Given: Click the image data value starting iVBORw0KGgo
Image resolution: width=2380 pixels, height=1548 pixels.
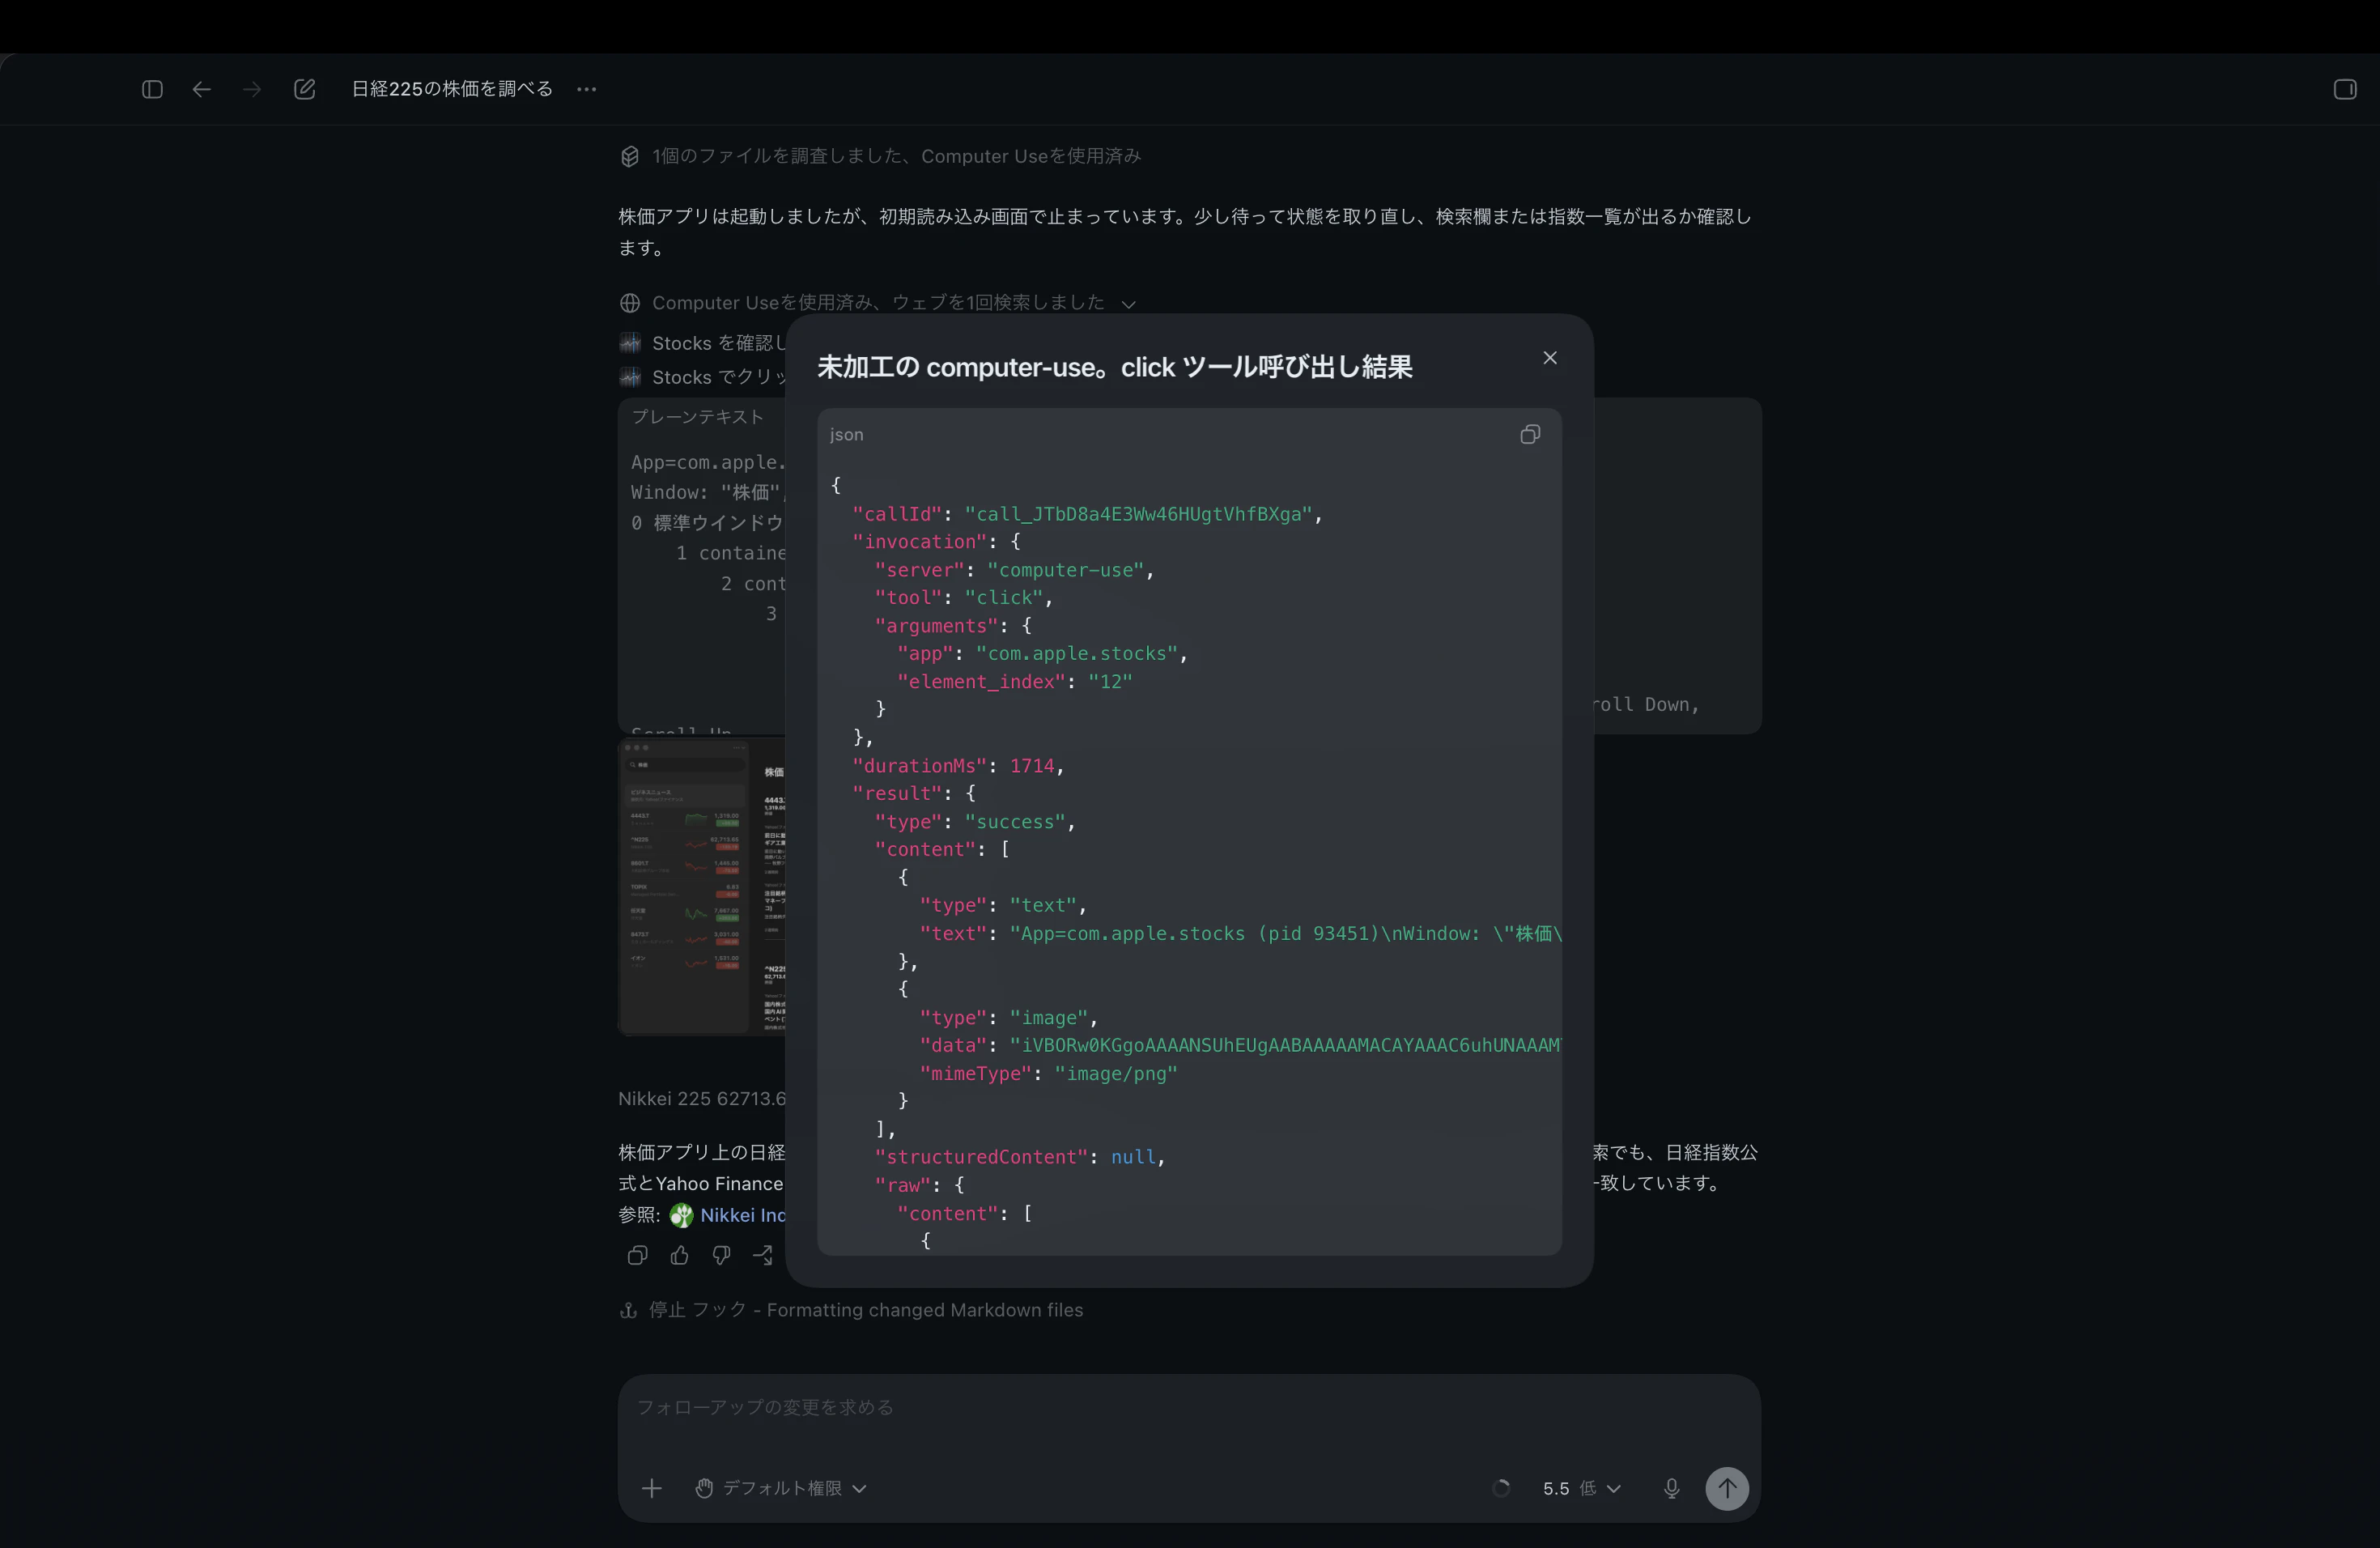Looking at the screenshot, I should (1286, 1045).
